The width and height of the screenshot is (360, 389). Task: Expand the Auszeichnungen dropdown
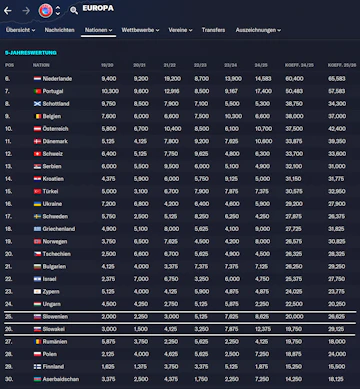pos(258,30)
